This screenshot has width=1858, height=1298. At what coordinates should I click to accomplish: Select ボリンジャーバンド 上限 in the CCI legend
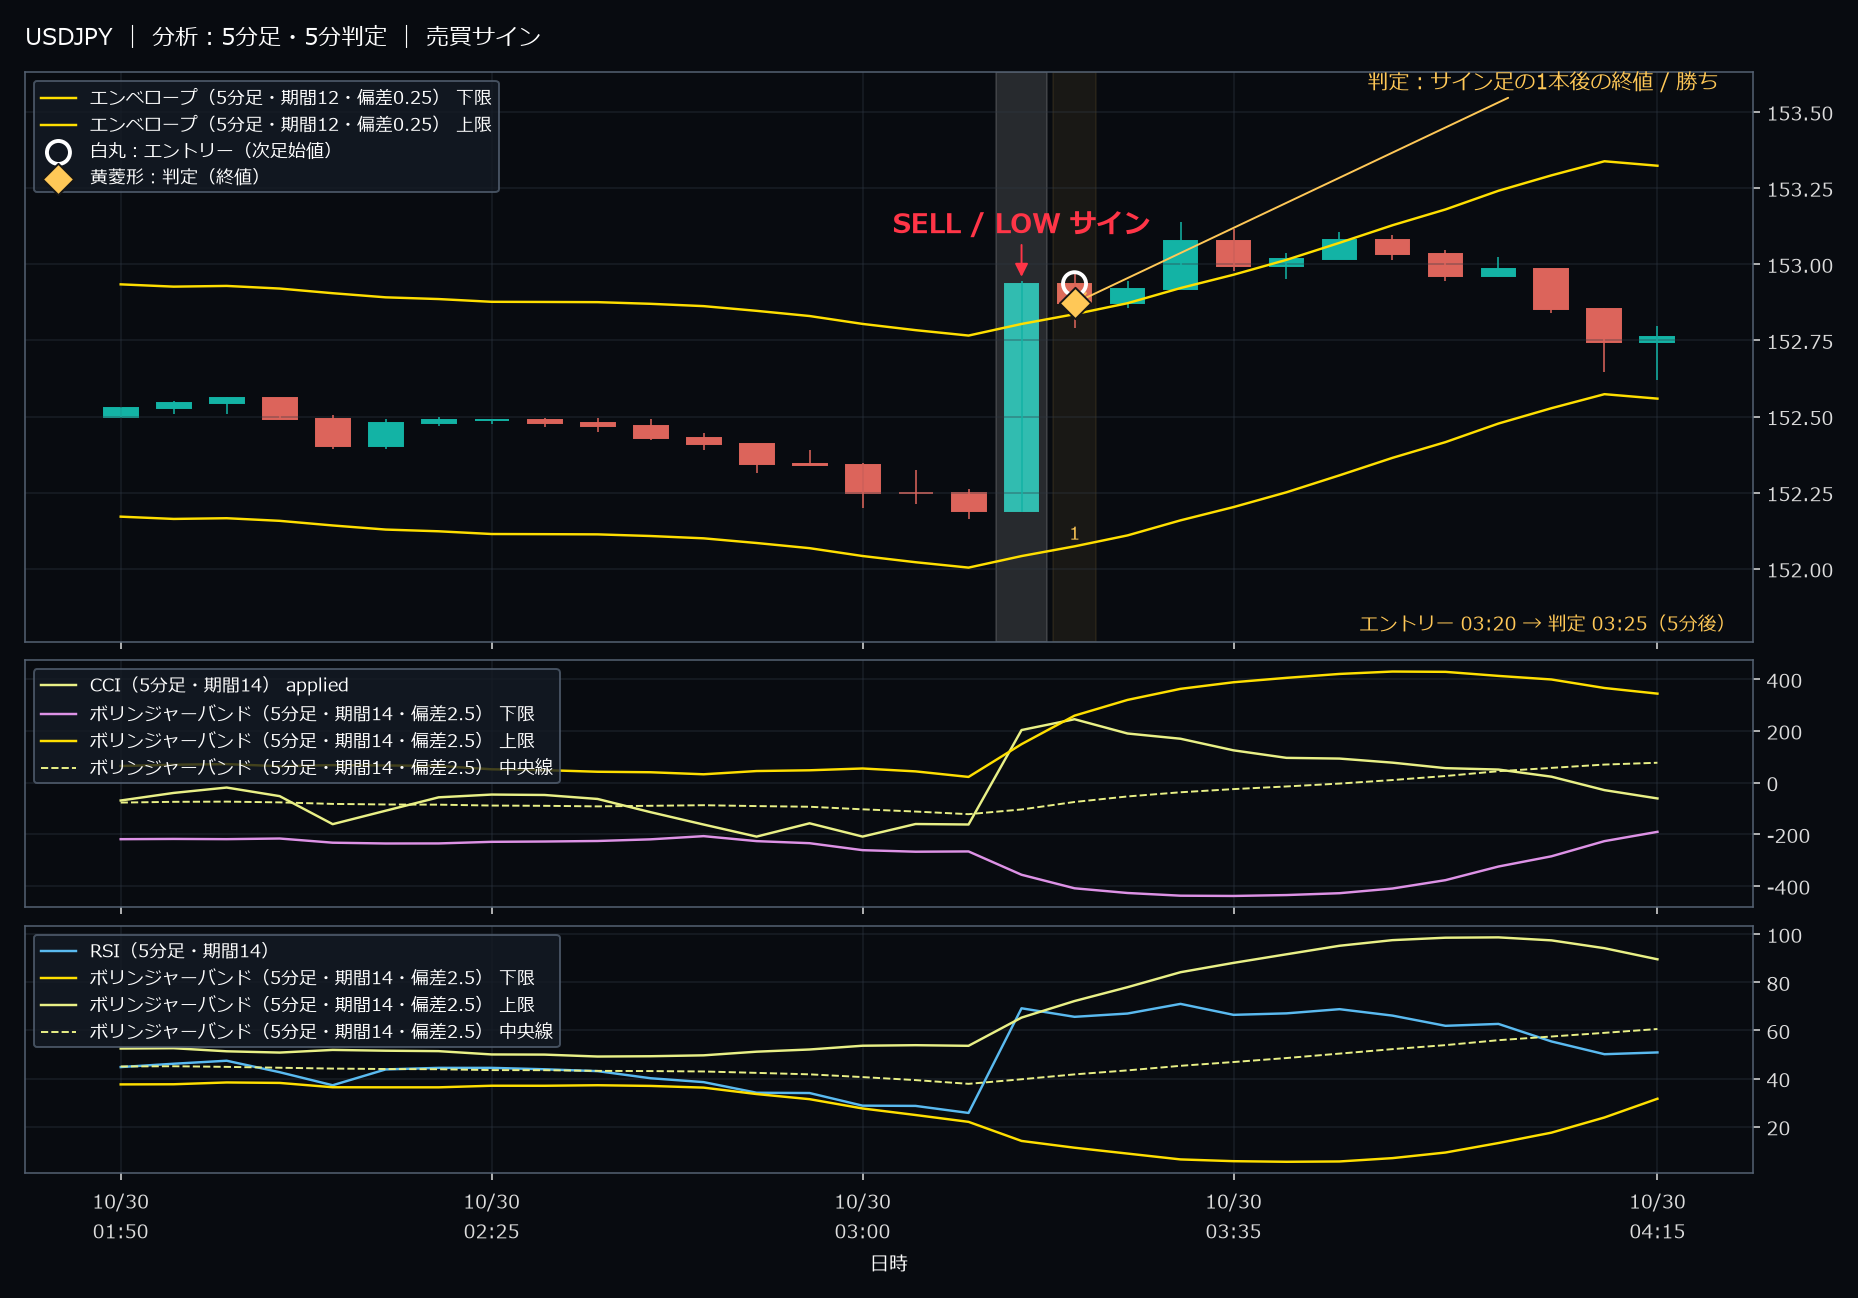[x=287, y=741]
